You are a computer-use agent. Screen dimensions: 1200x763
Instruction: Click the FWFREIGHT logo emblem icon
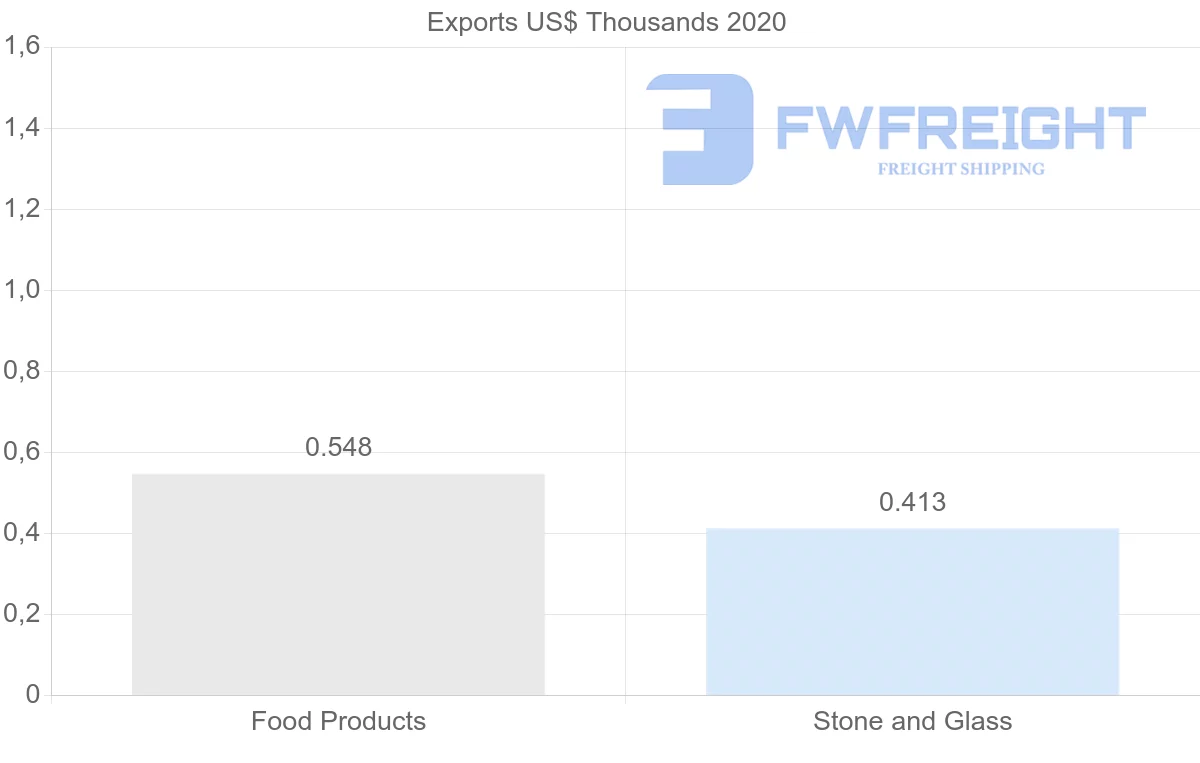699,129
